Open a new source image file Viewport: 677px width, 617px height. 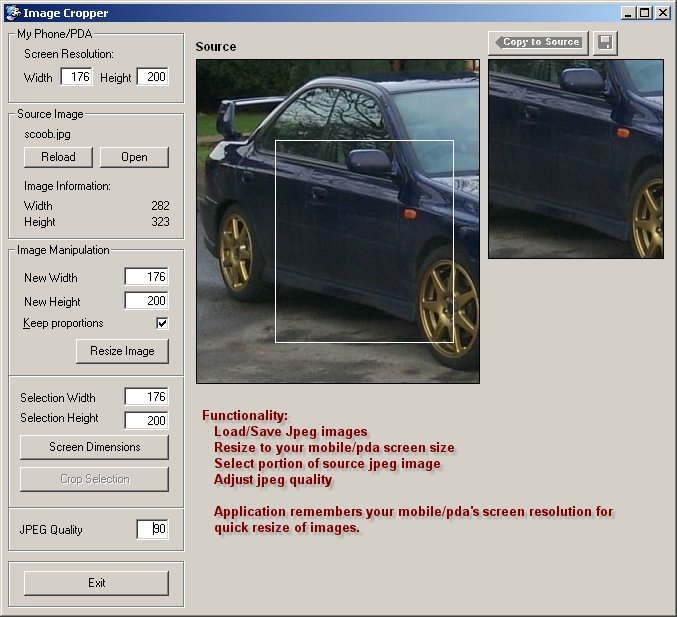pos(134,157)
